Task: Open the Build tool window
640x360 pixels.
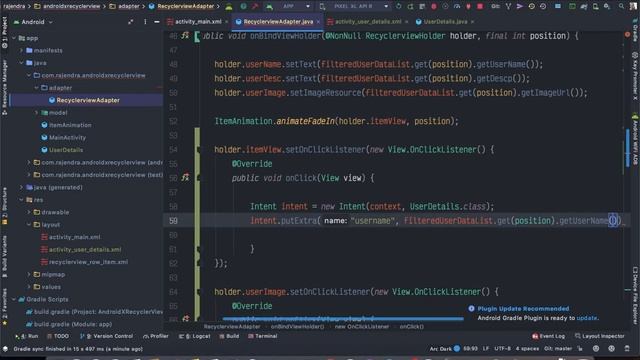Action: [229, 336]
